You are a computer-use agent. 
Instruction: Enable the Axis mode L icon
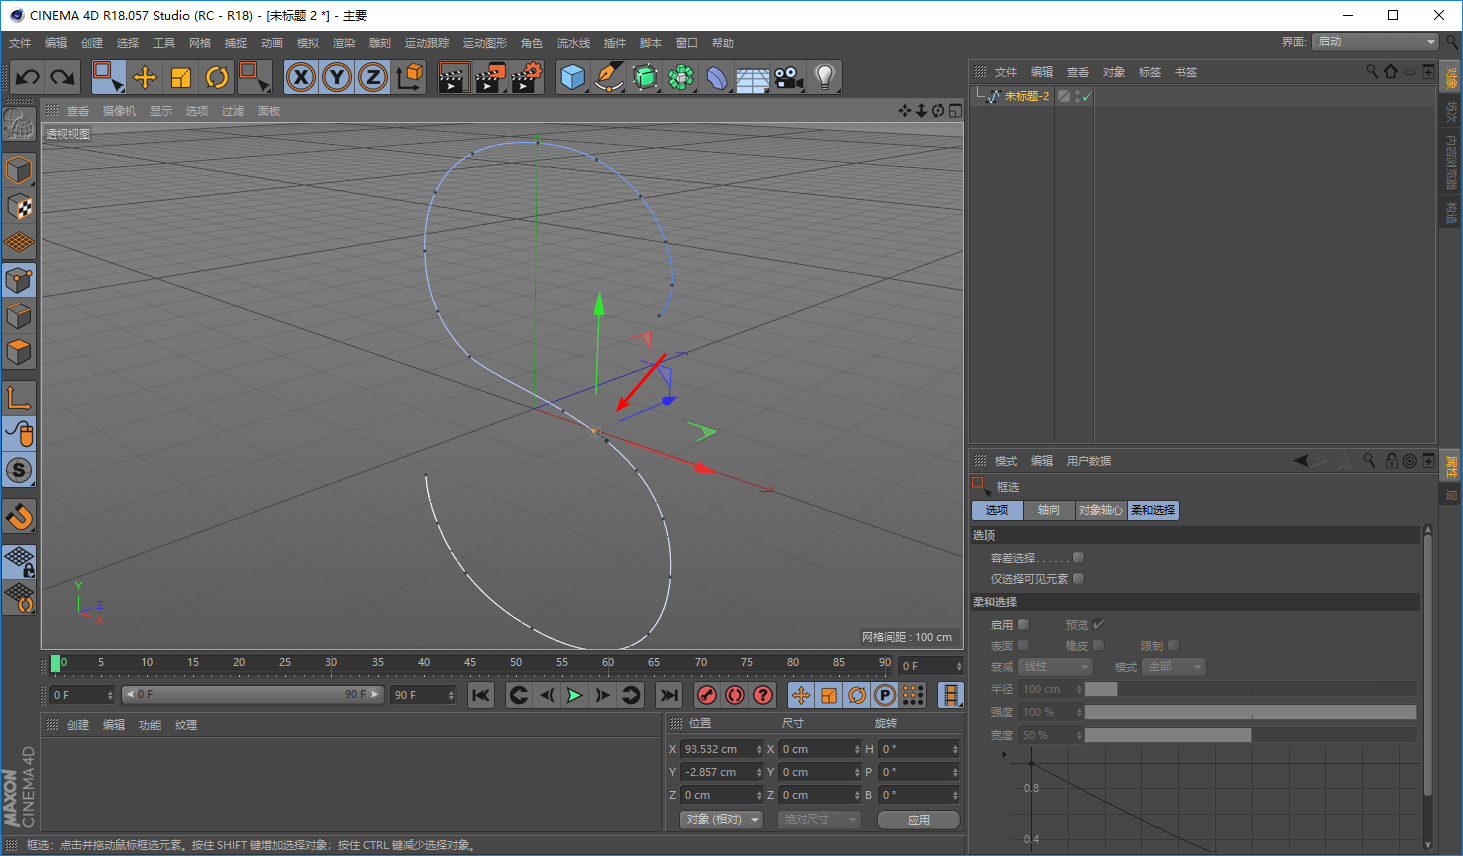[19, 397]
